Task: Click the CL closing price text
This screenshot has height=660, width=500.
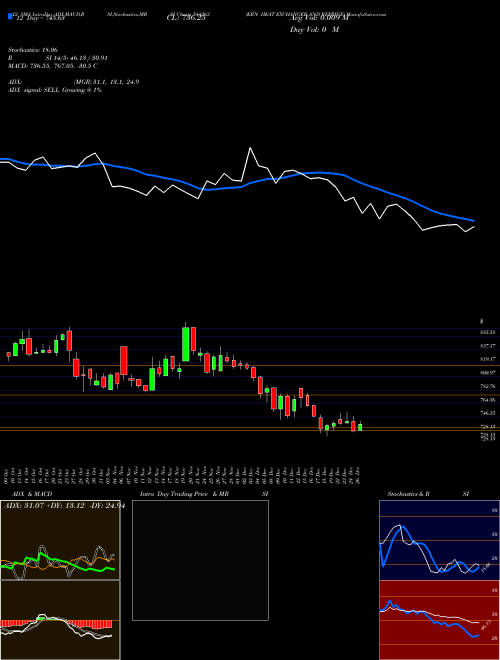Action: (x=186, y=18)
